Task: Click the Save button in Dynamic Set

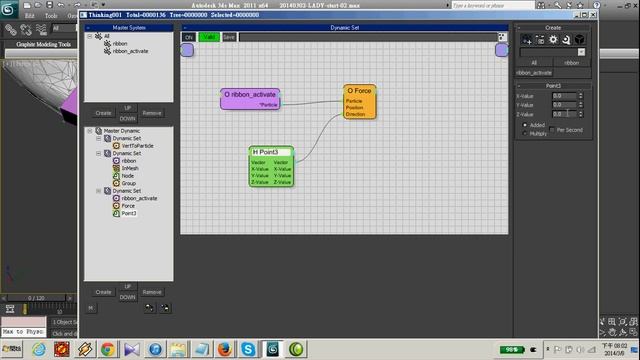Action: [x=229, y=37]
